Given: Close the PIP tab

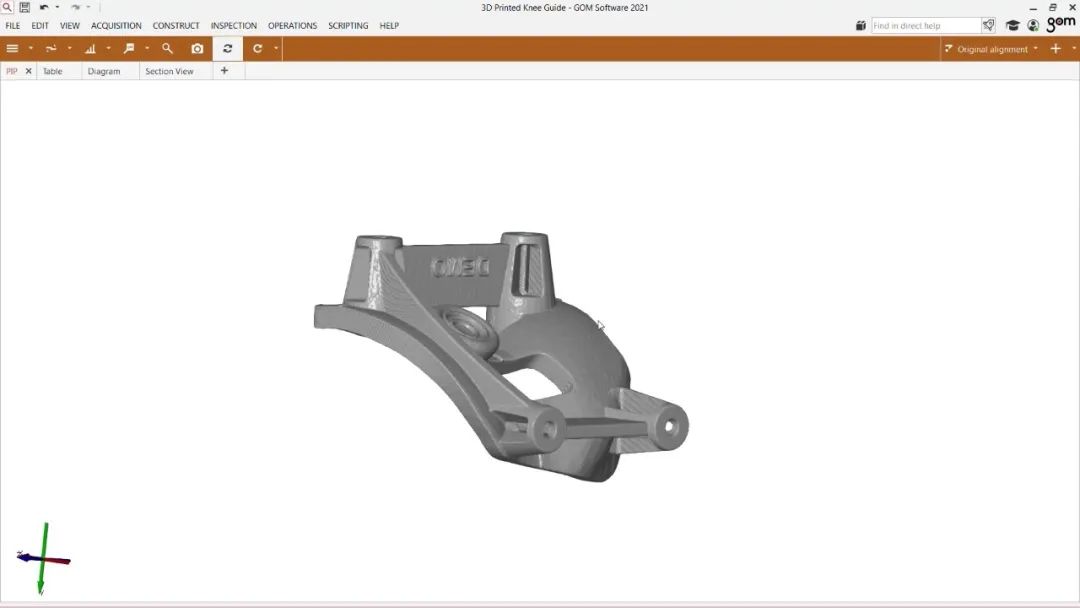Looking at the screenshot, I should [x=28, y=71].
